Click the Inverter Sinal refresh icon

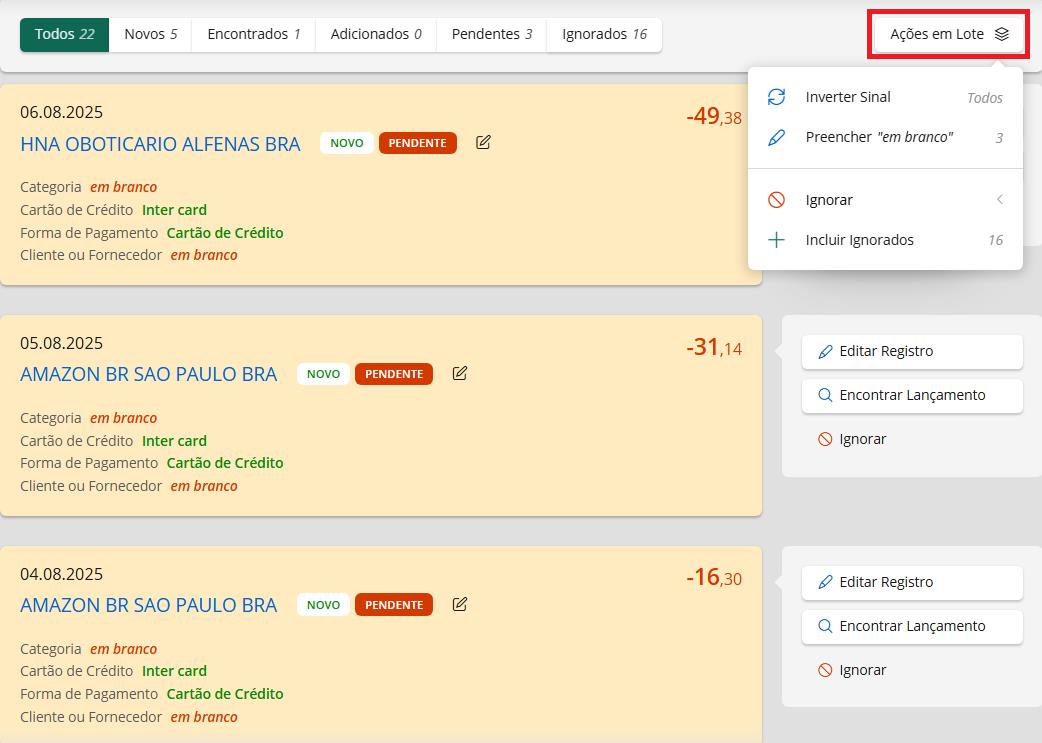click(x=776, y=97)
